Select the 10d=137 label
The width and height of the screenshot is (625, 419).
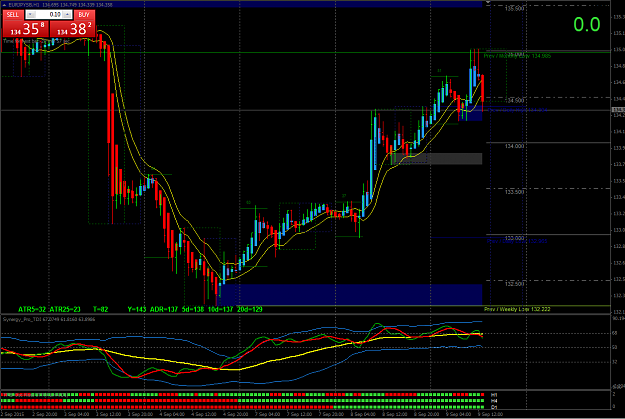coord(220,309)
